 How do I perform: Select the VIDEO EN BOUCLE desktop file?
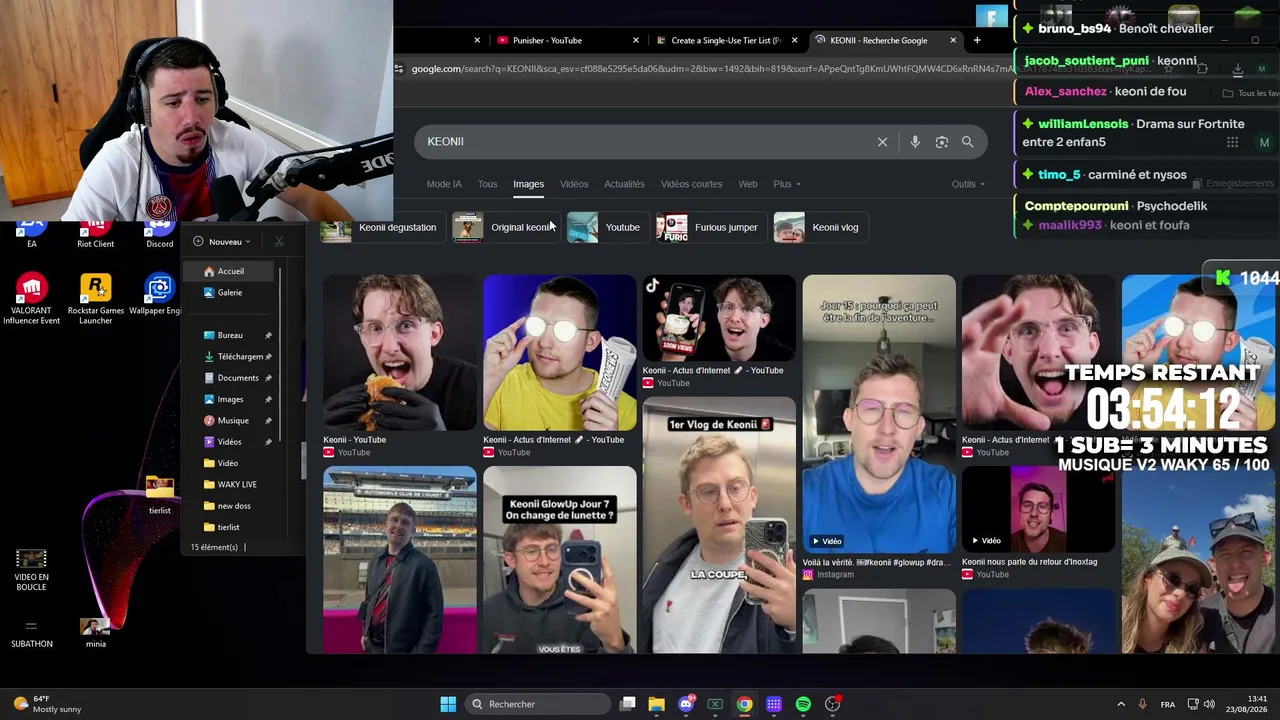pyautogui.click(x=32, y=570)
